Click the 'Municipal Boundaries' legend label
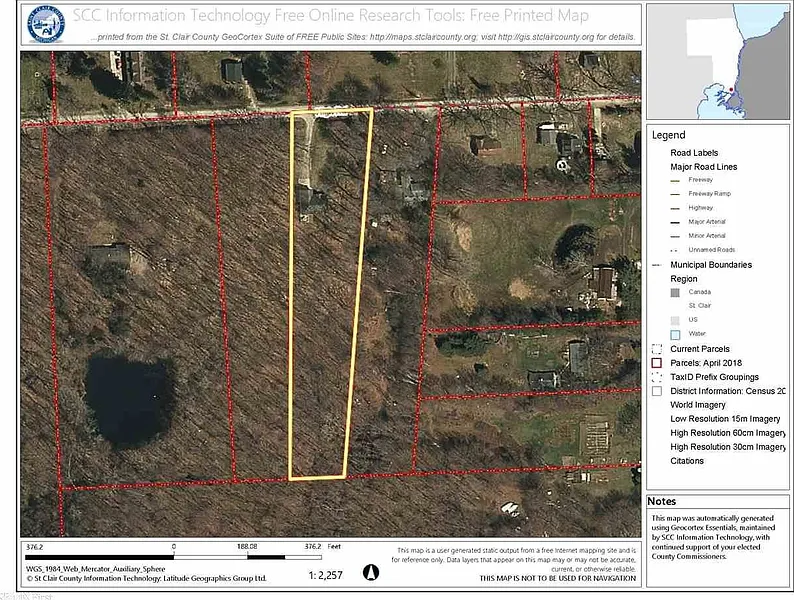The height and width of the screenshot is (600, 794). (711, 265)
